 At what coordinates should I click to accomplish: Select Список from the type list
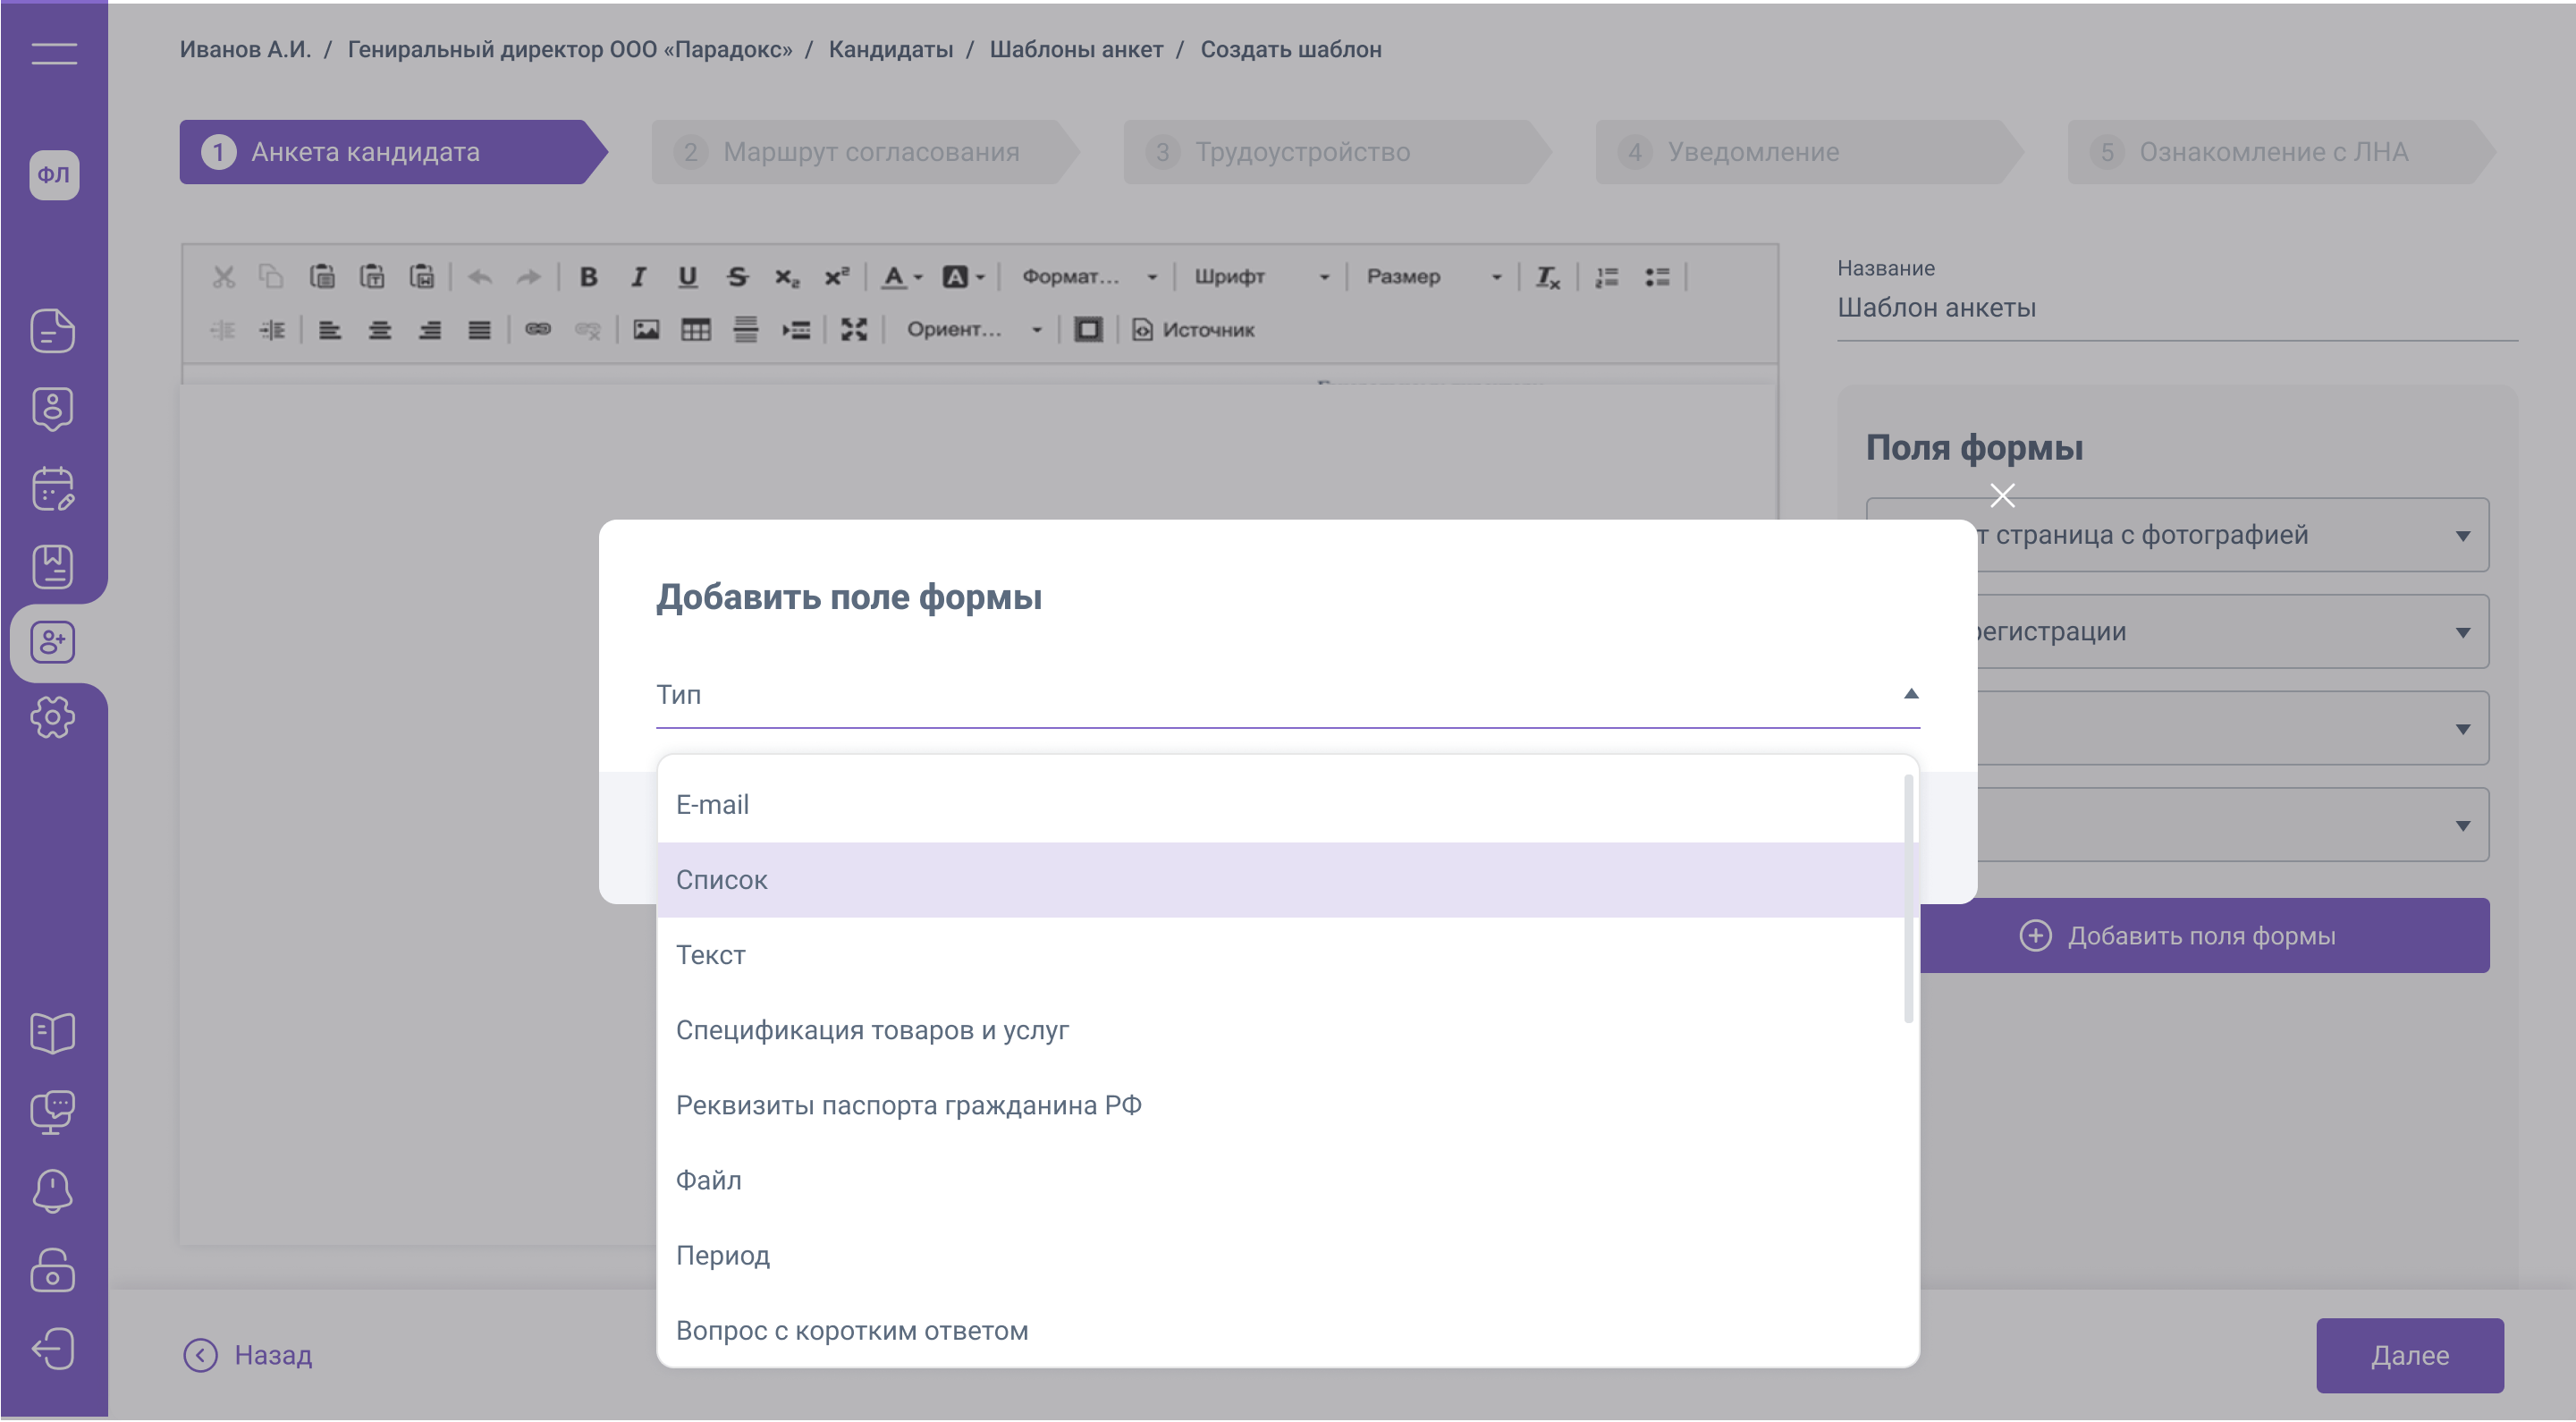tap(722, 880)
